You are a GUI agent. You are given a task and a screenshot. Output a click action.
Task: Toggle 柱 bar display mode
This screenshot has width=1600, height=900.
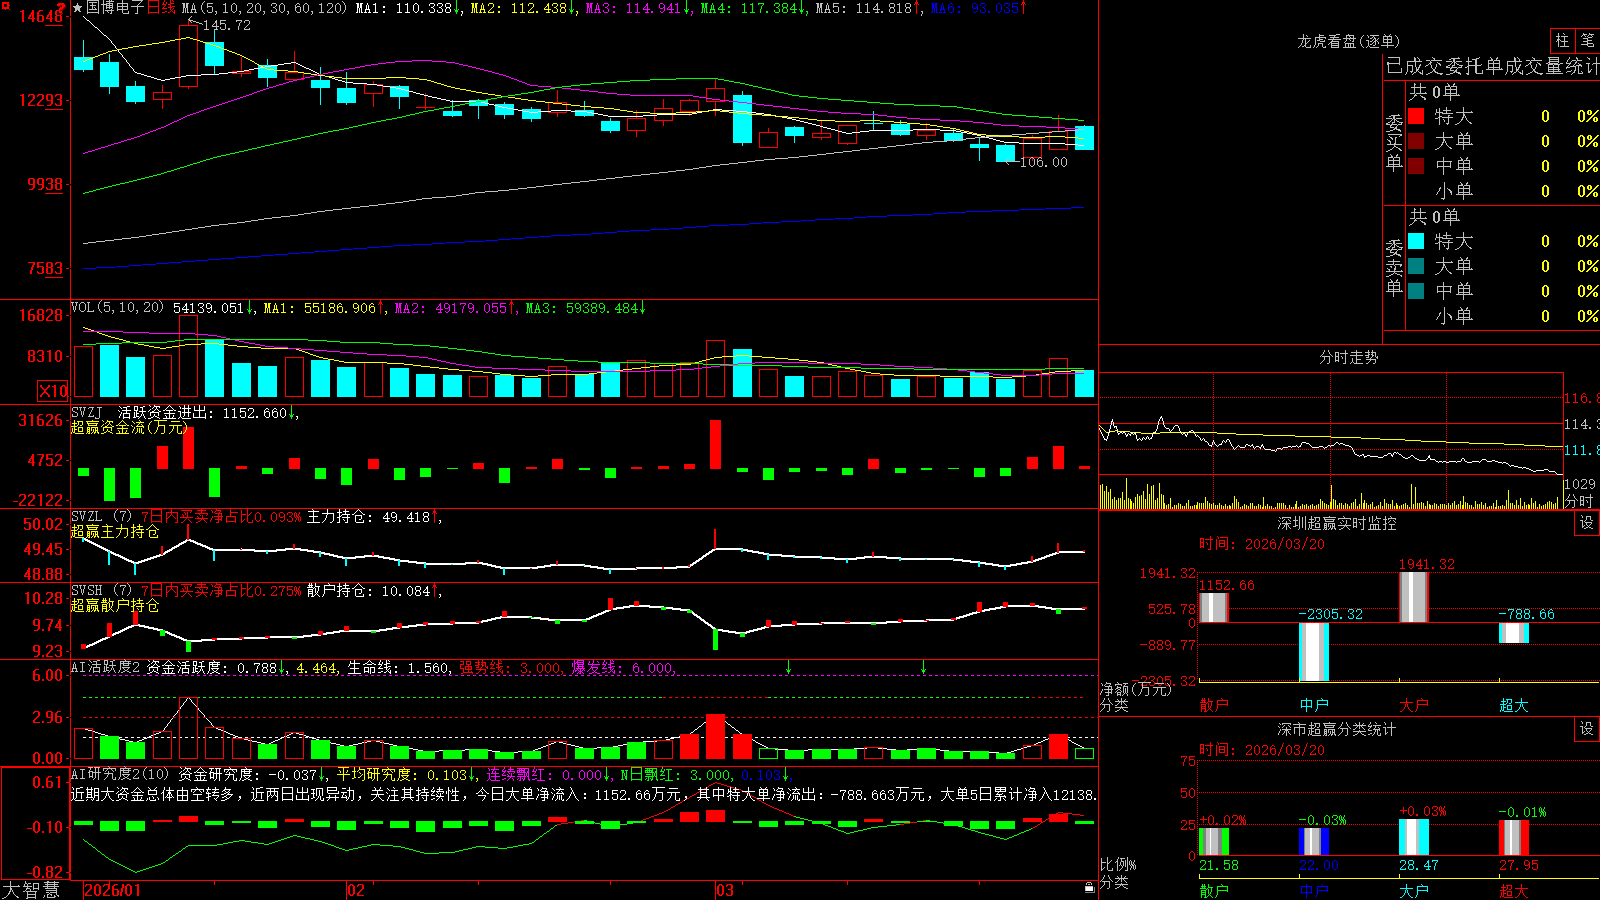click(1562, 41)
